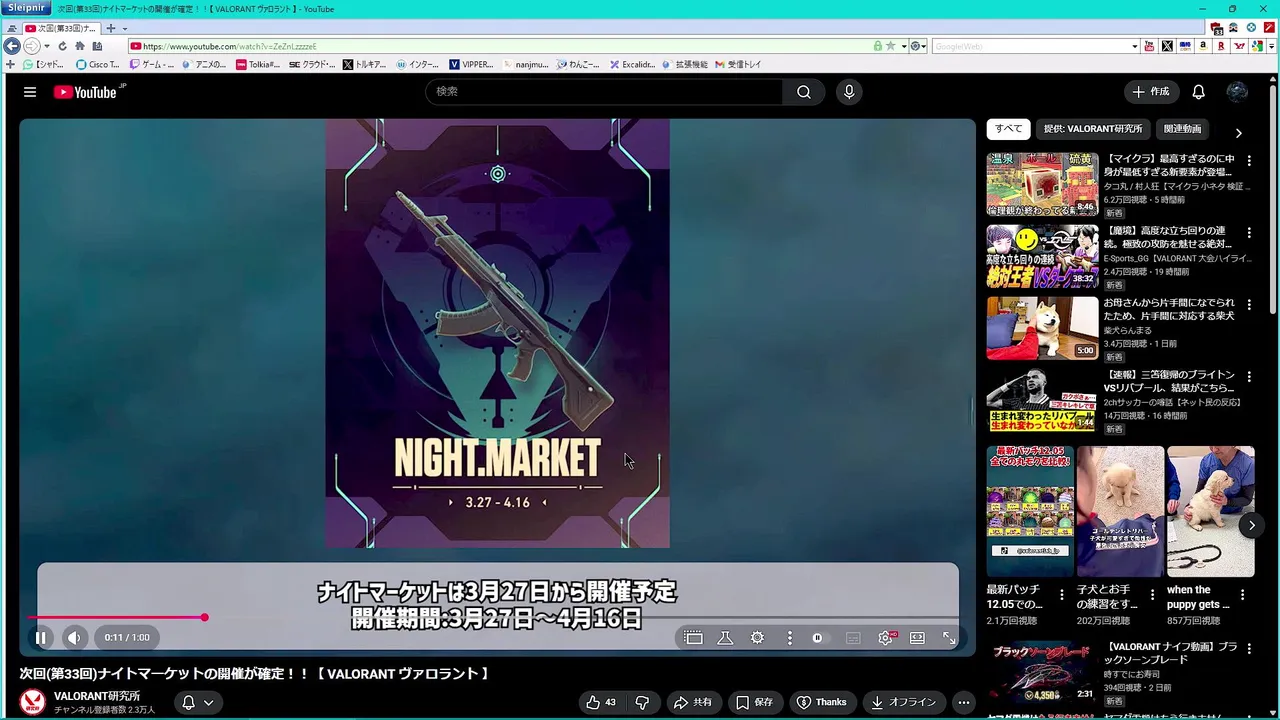Select 提供: VALORANT研究所 filter chip
The image size is (1280, 720).
point(1092,129)
